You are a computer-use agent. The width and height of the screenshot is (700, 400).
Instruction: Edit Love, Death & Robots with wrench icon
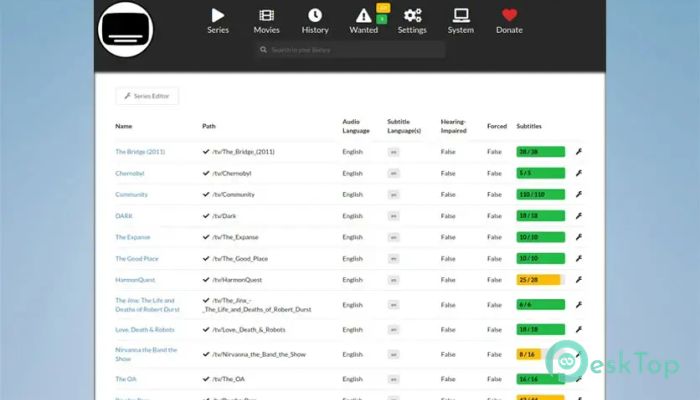pos(579,329)
